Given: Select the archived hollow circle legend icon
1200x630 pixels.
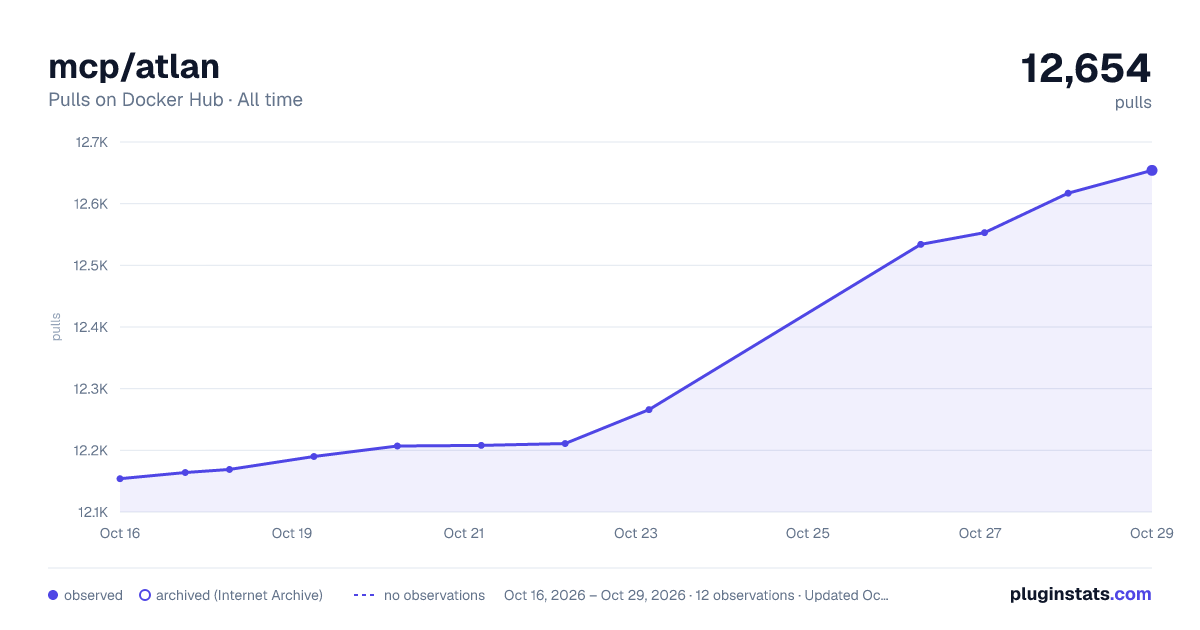Looking at the screenshot, I should coord(145,595).
